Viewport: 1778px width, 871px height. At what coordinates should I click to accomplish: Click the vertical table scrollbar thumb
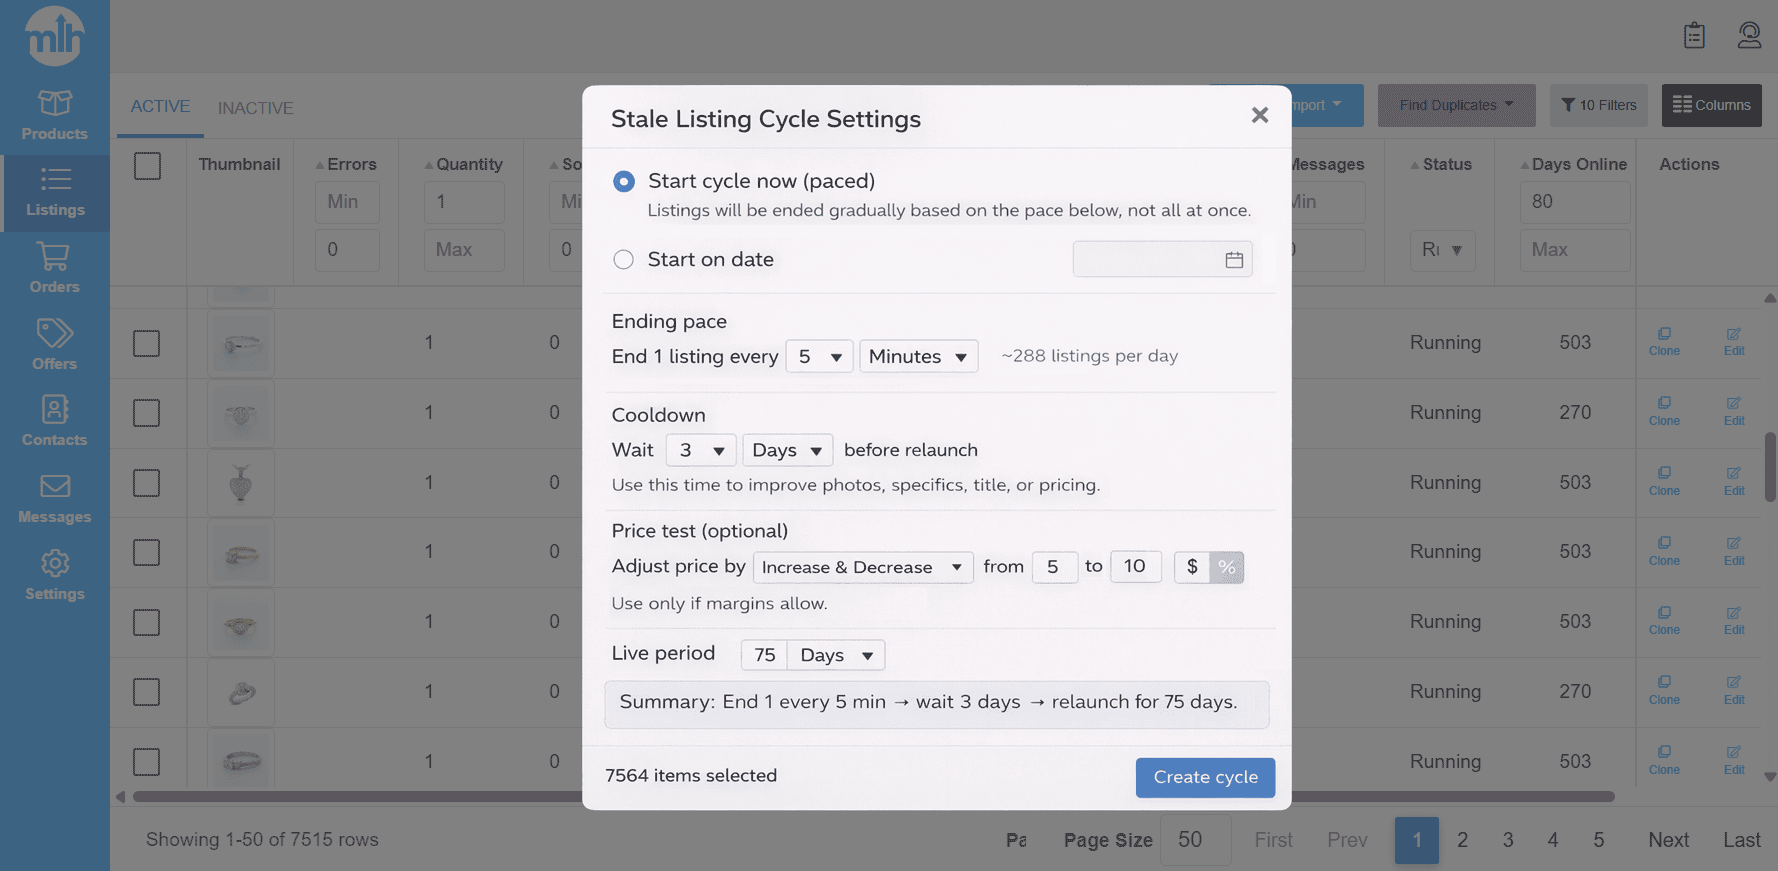[x=1769, y=467]
